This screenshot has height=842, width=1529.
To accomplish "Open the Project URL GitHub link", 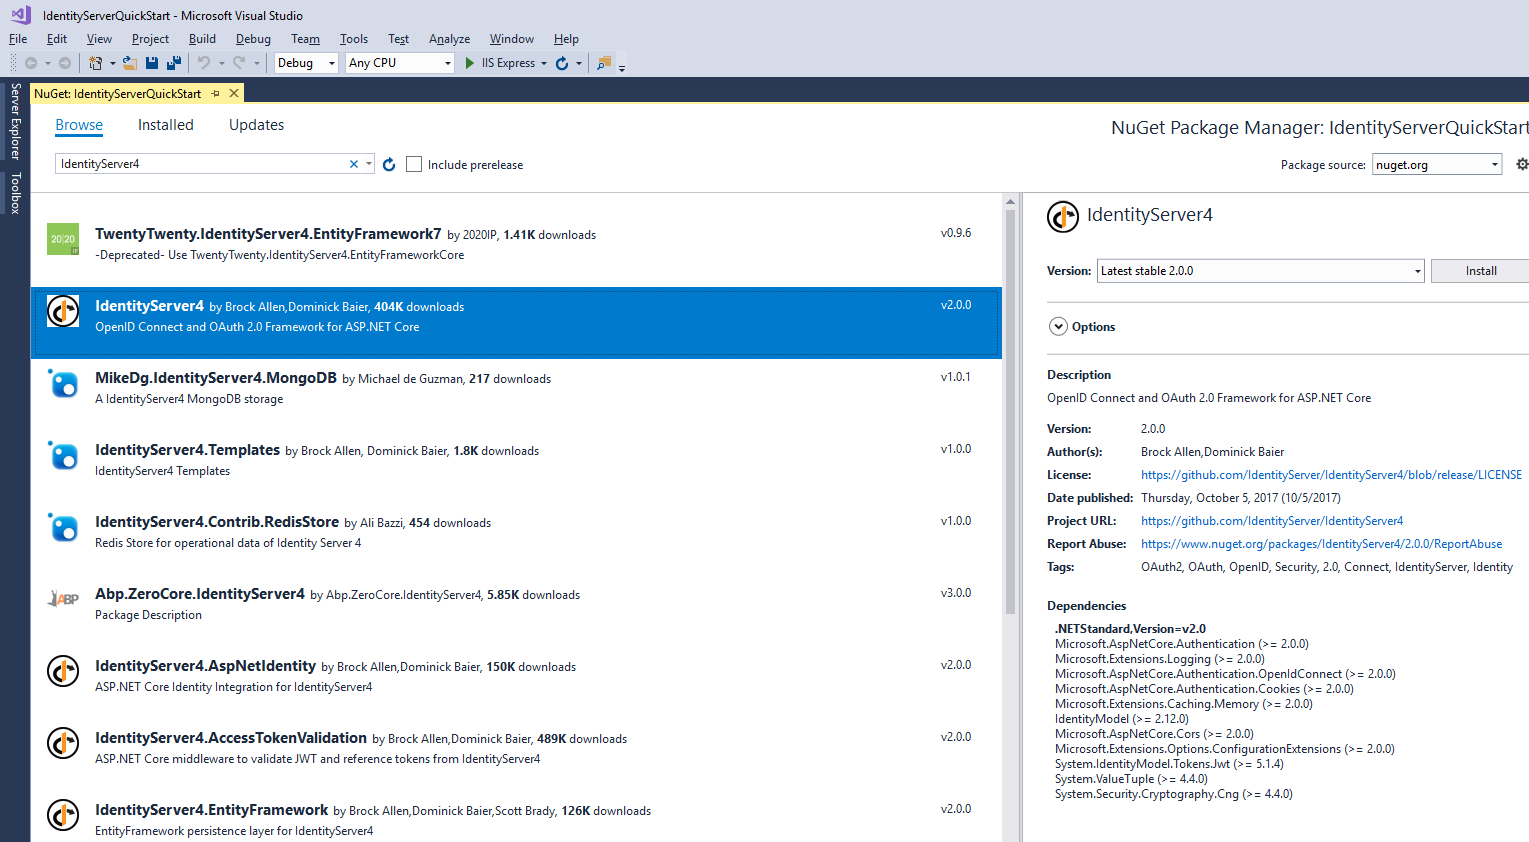I will pos(1272,521).
